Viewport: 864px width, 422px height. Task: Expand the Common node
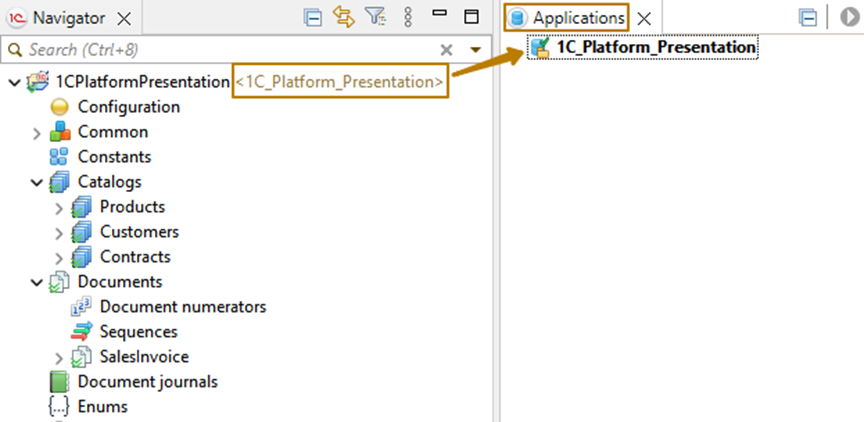(x=36, y=133)
